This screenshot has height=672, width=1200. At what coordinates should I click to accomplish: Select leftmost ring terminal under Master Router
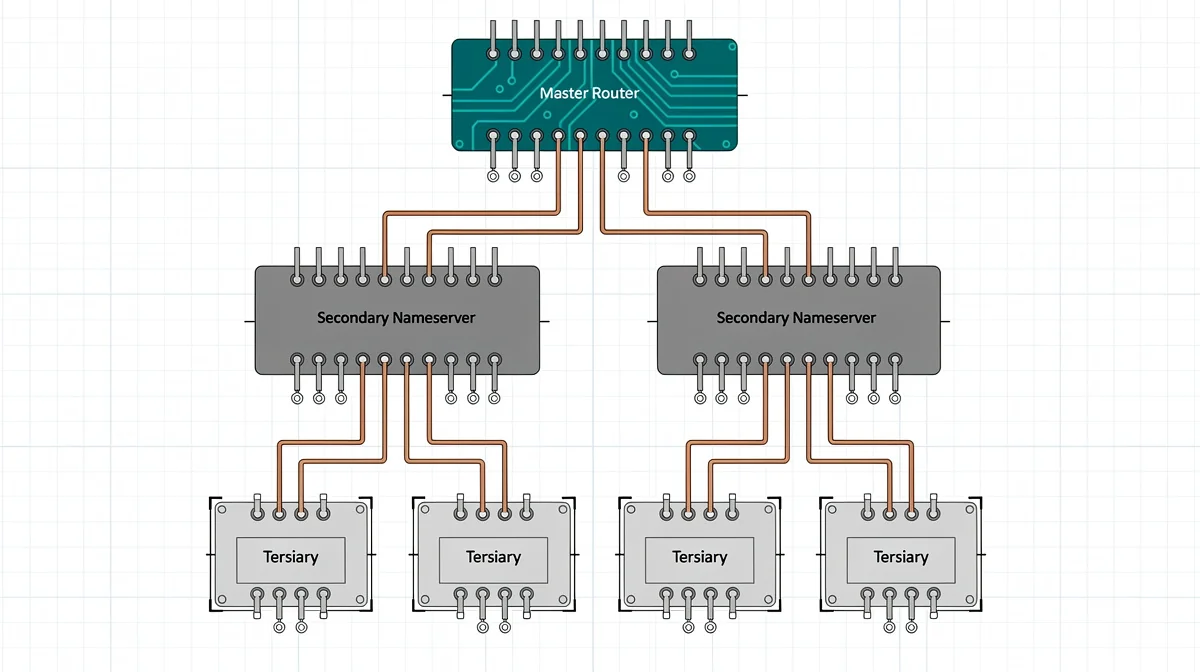click(x=493, y=177)
